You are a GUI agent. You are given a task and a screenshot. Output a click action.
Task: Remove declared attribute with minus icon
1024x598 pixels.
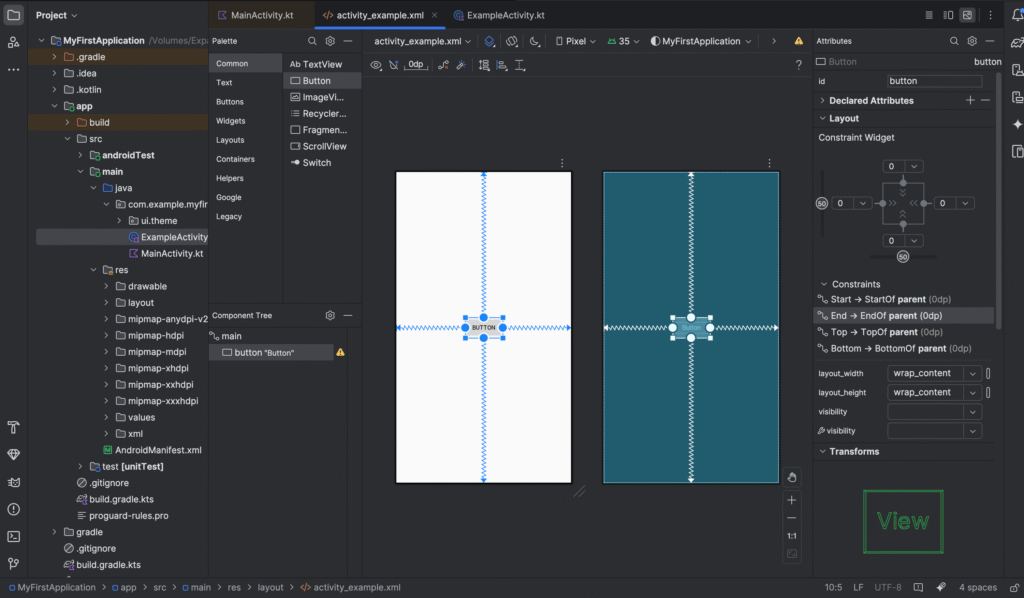(x=985, y=100)
